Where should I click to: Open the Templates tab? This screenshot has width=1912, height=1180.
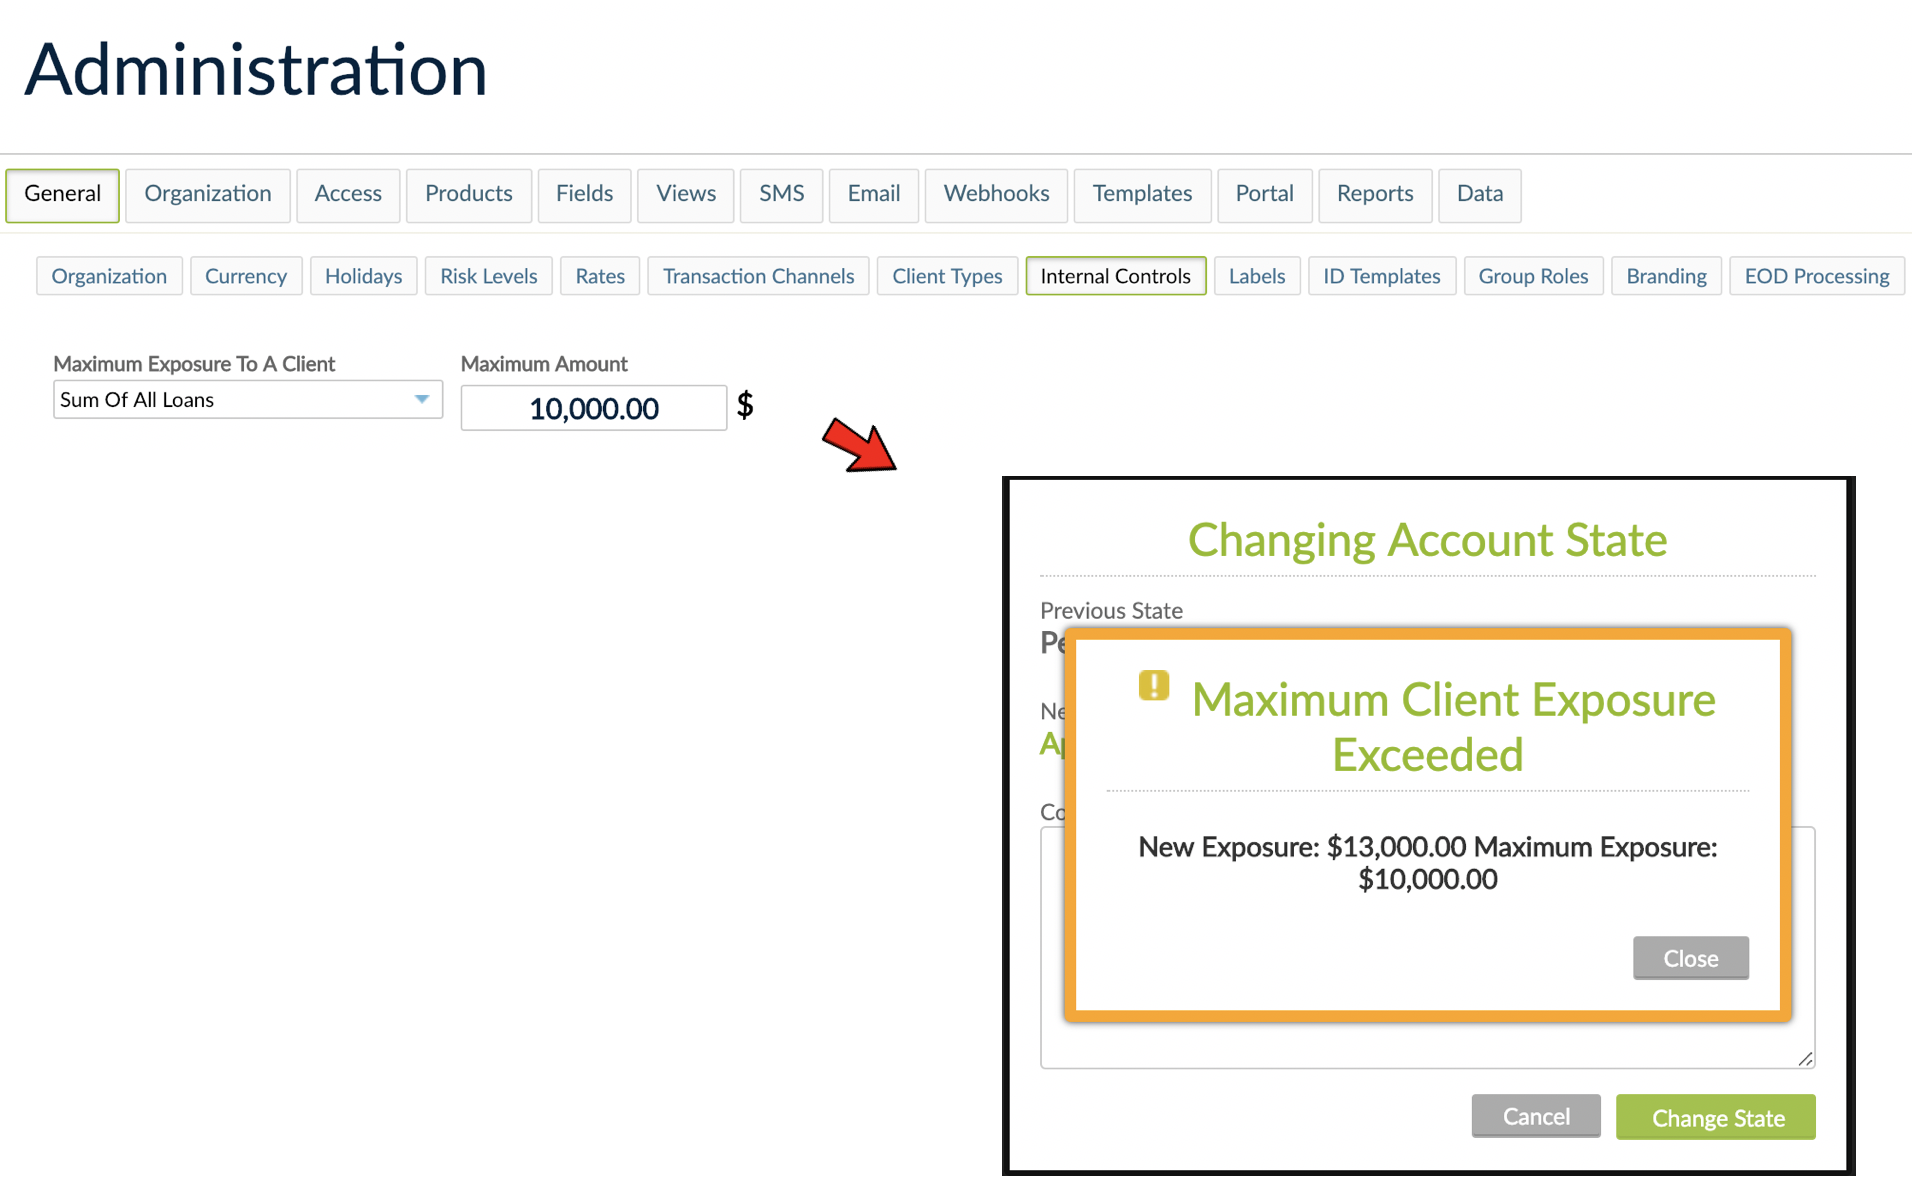(x=1142, y=194)
